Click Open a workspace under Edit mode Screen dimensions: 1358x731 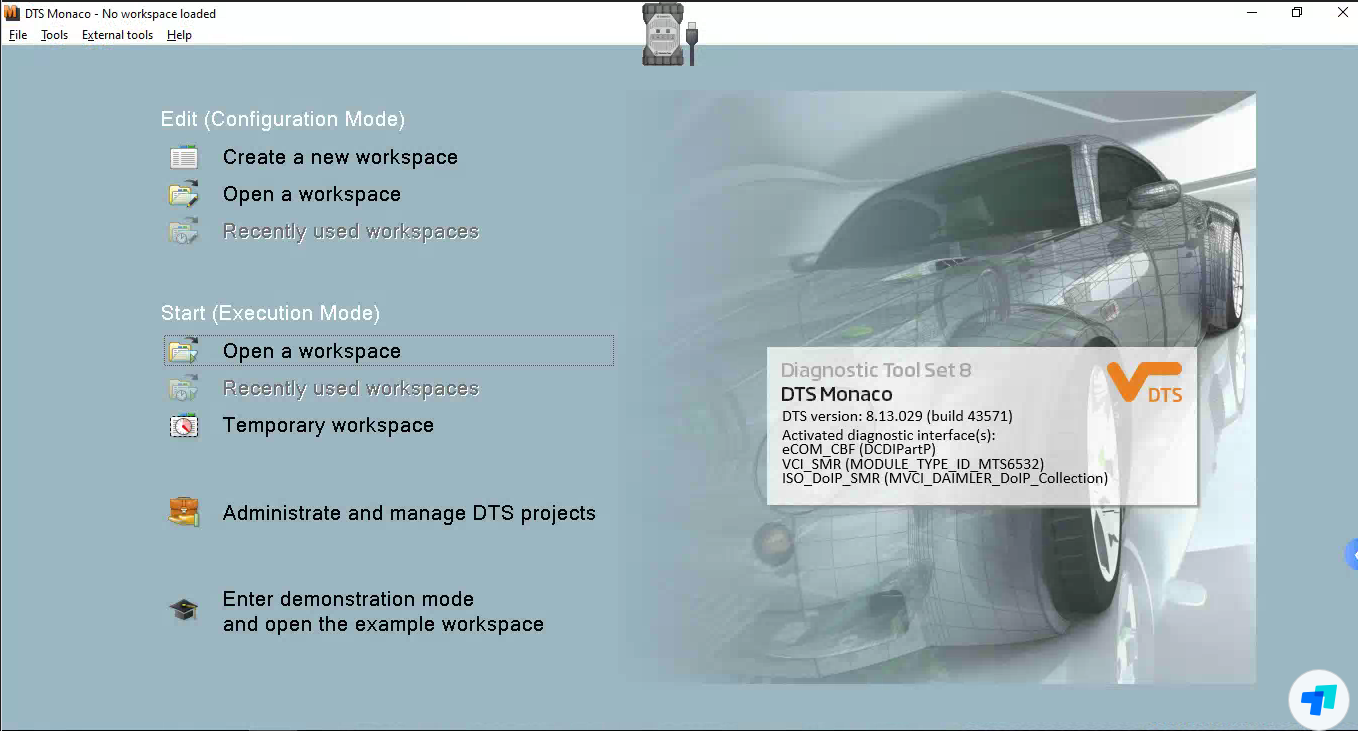(x=312, y=194)
